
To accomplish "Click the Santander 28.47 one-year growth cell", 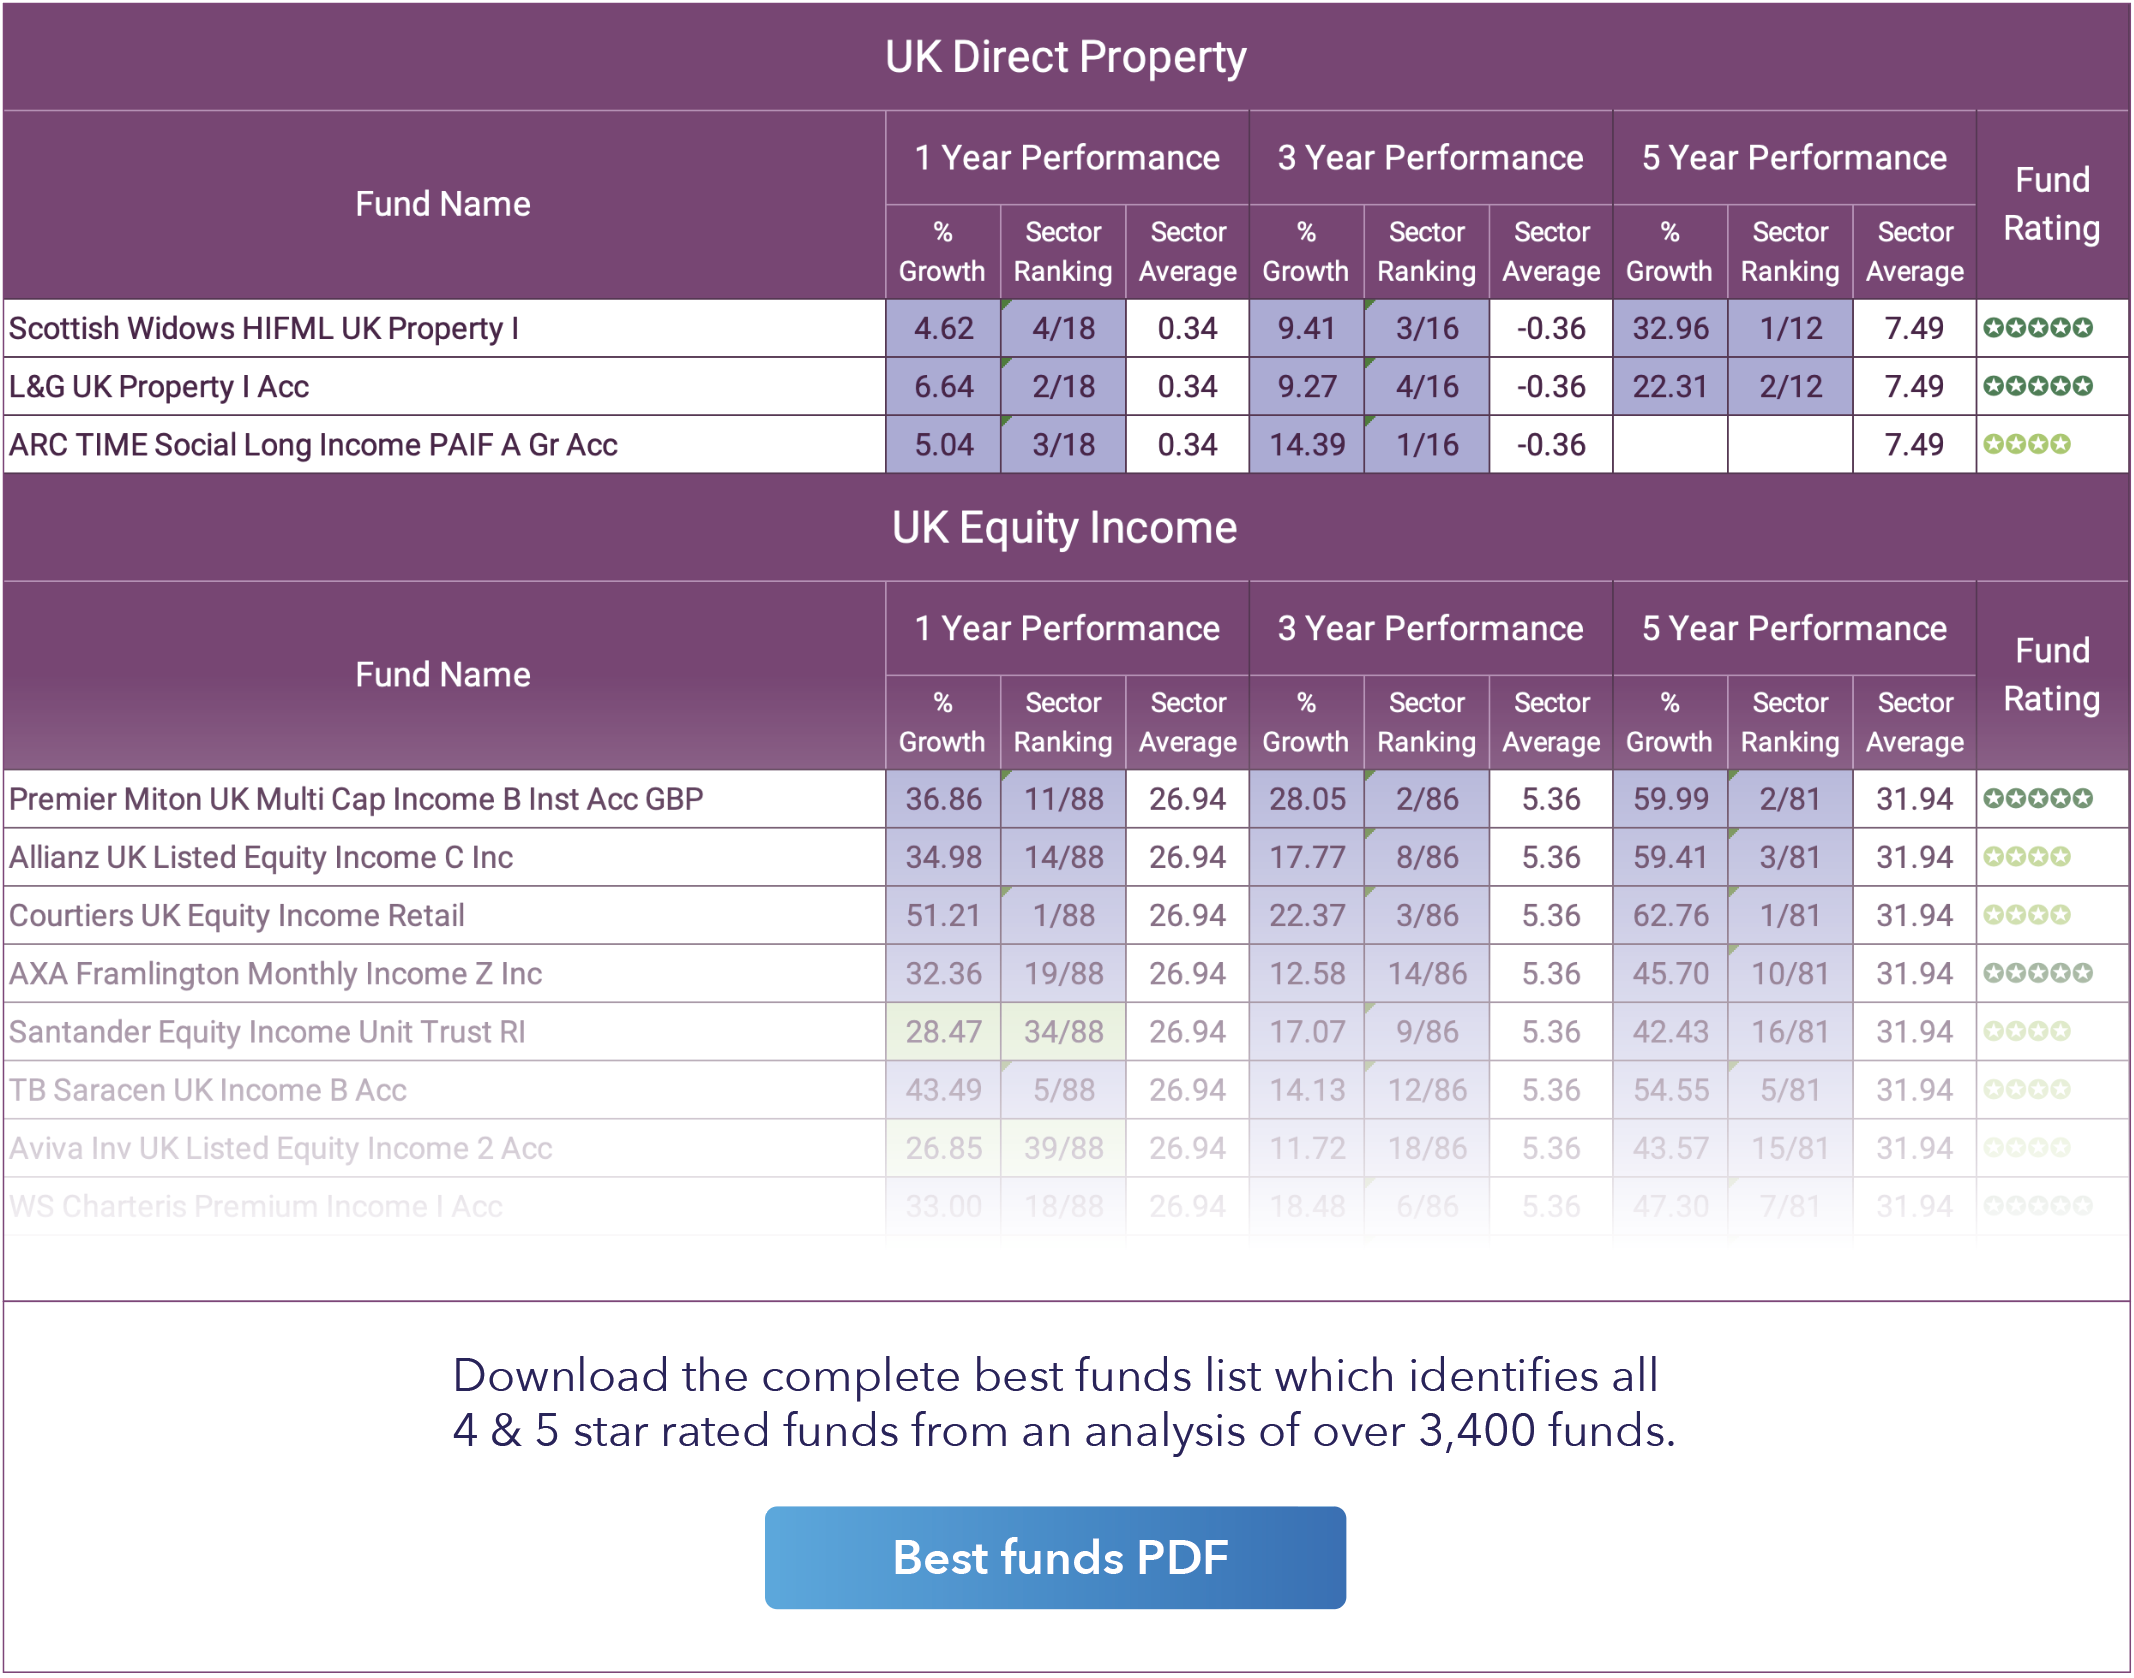I will click(x=943, y=1031).
